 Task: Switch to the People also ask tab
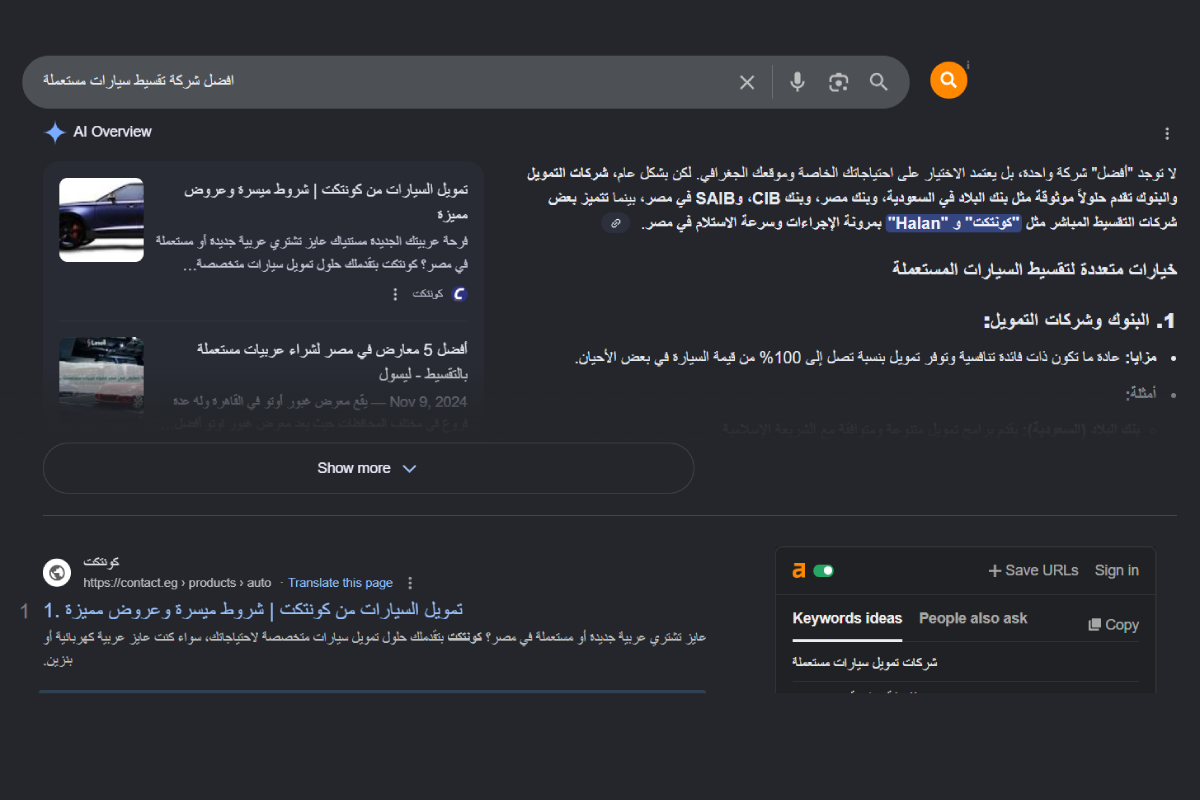[973, 619]
